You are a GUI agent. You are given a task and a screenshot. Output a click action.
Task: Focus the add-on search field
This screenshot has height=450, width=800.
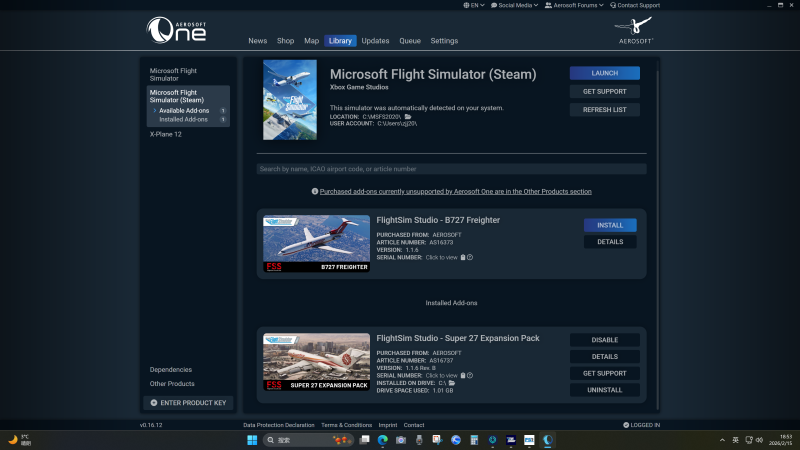pos(452,169)
